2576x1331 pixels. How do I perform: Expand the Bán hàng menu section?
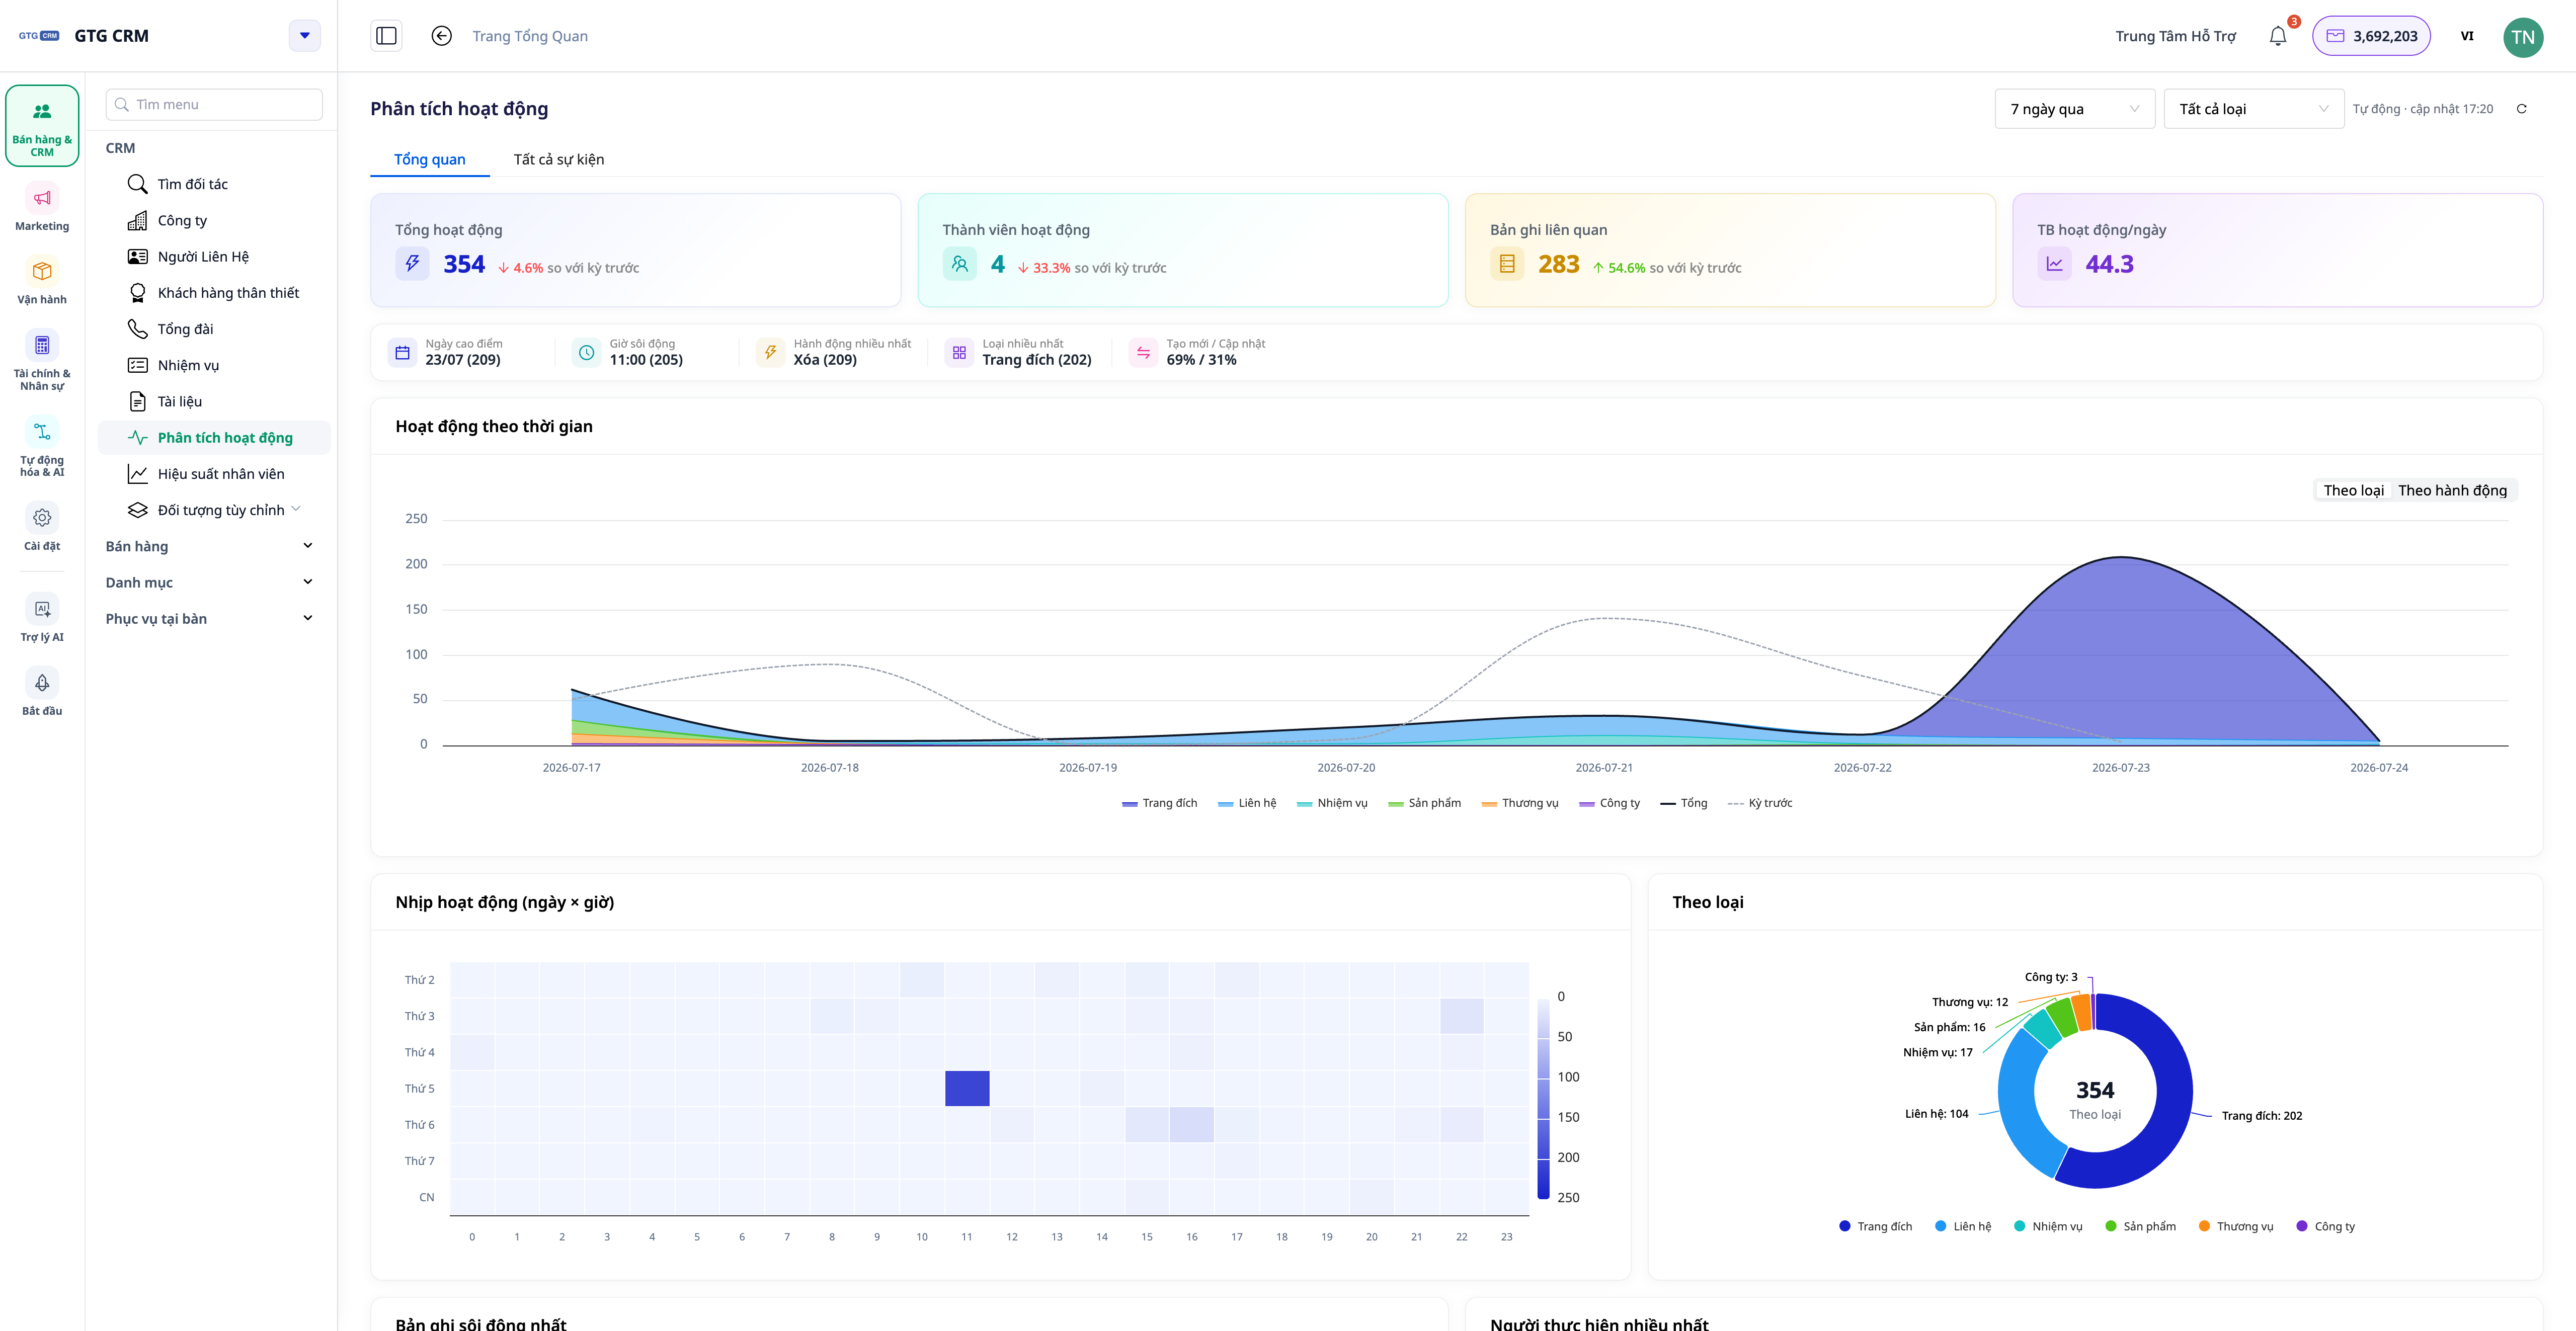point(210,546)
